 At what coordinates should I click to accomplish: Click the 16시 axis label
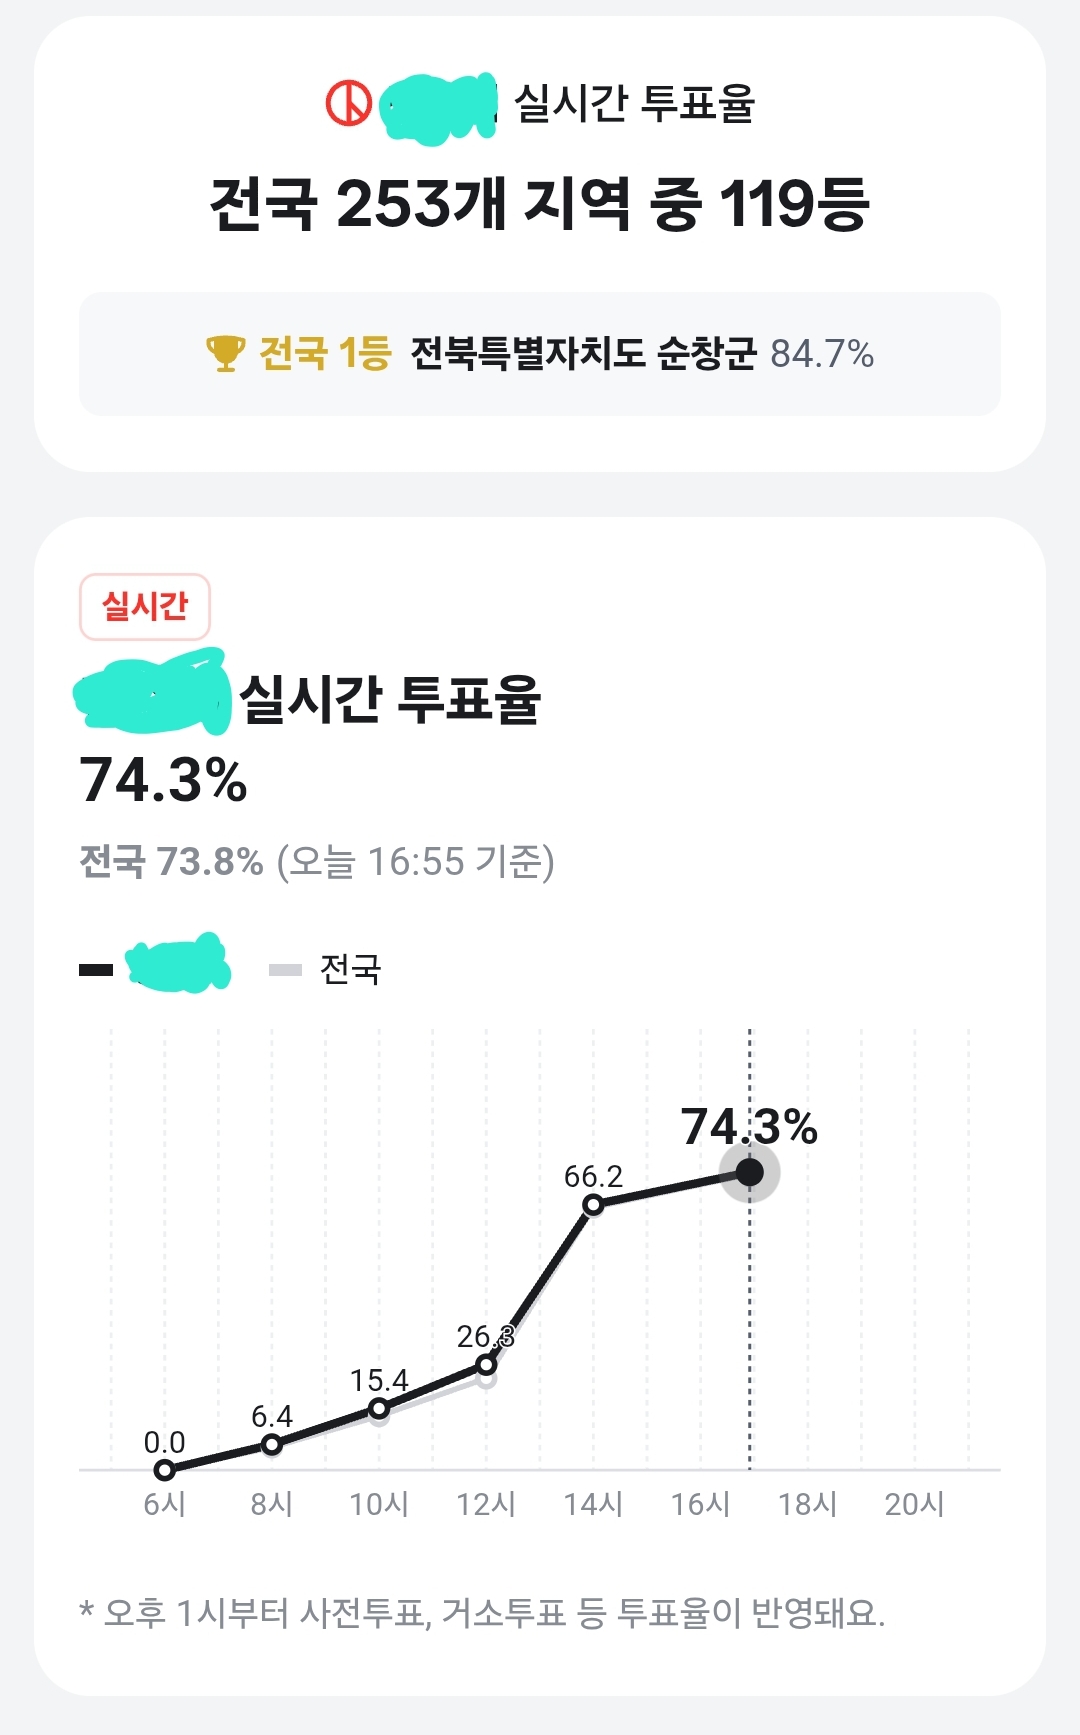pyautogui.click(x=700, y=1504)
